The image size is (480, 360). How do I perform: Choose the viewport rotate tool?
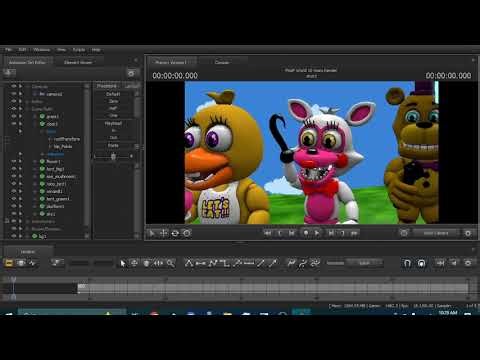(175, 233)
